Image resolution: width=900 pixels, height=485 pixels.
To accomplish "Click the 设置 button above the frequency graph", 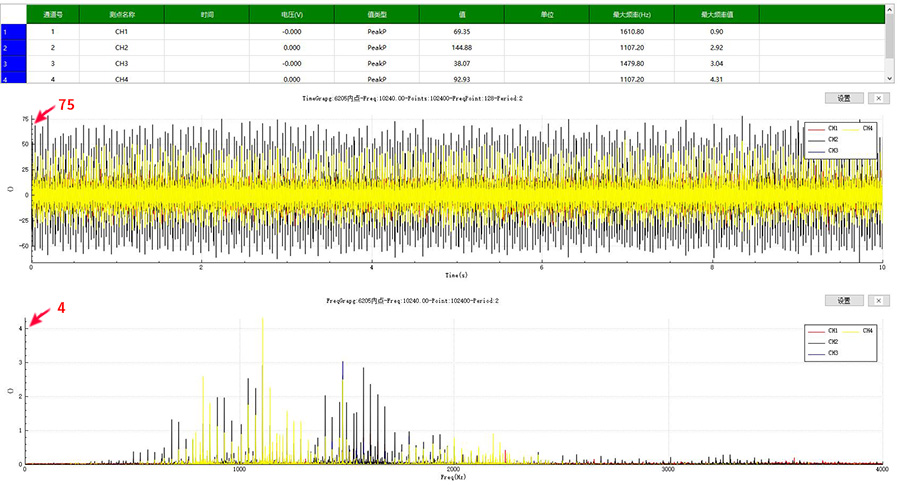I will tap(843, 300).
